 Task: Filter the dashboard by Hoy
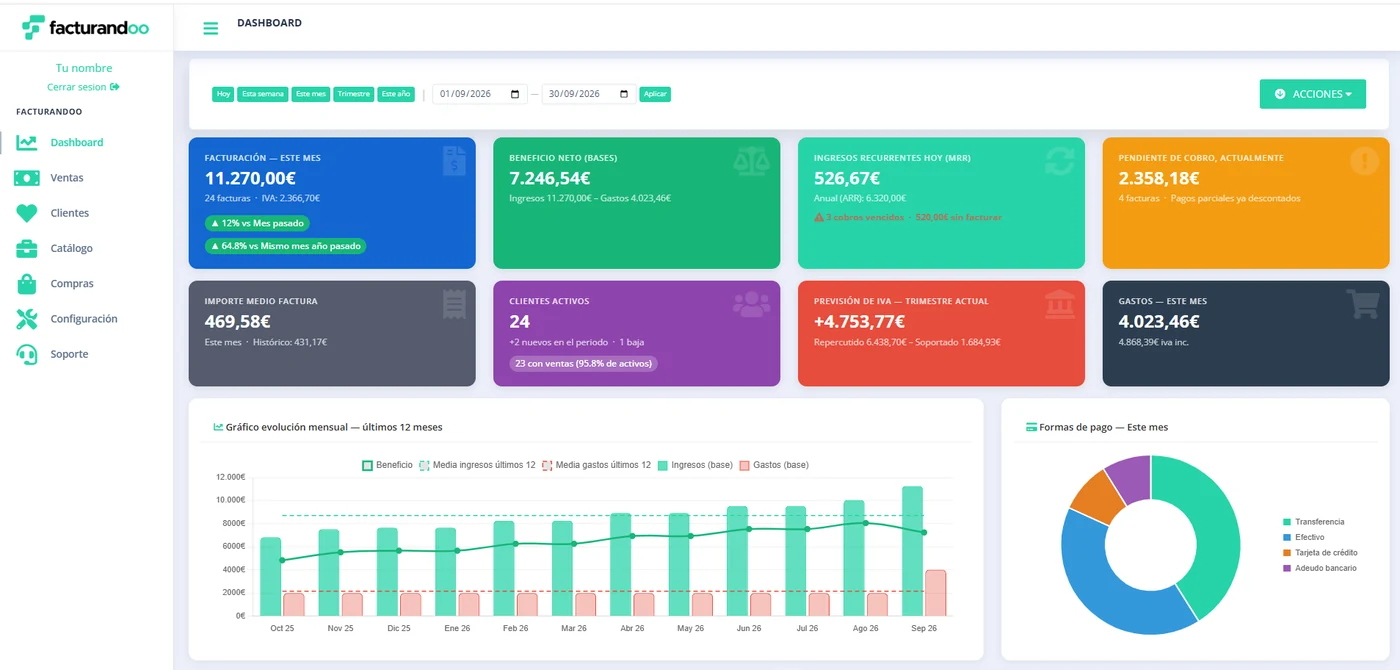223,94
